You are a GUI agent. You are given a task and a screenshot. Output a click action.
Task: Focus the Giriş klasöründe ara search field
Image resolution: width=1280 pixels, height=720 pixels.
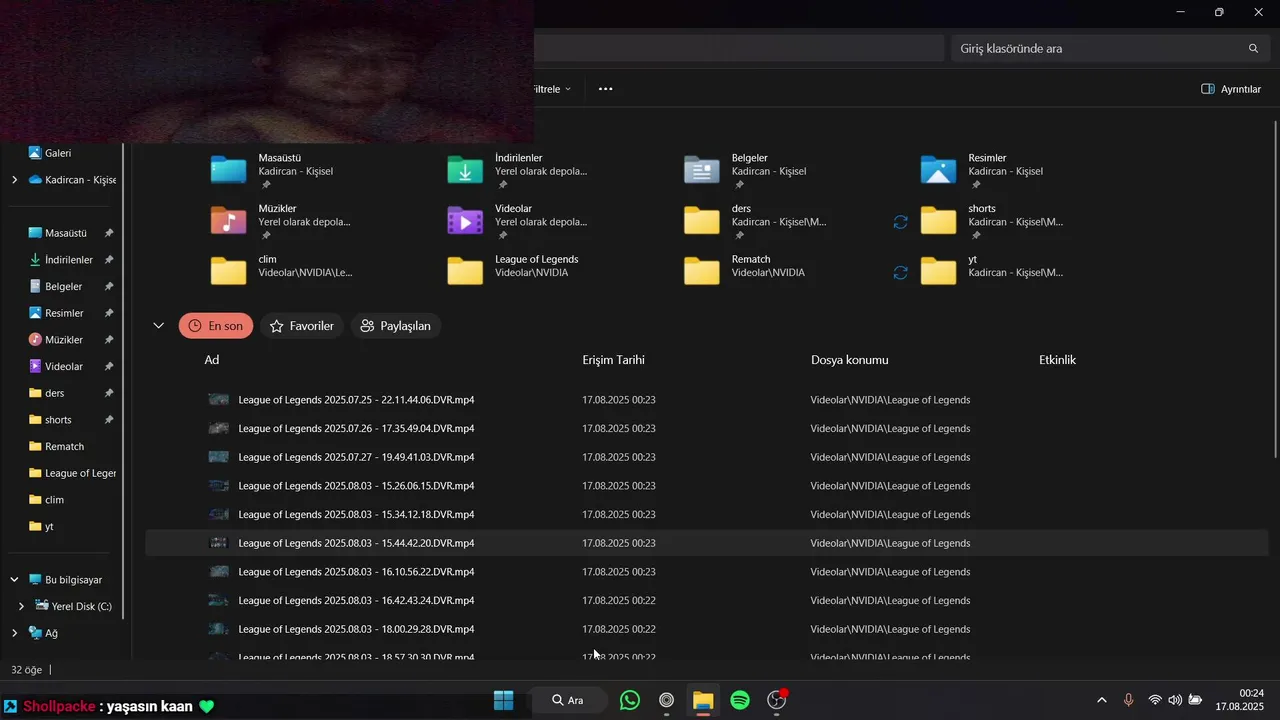point(1108,48)
